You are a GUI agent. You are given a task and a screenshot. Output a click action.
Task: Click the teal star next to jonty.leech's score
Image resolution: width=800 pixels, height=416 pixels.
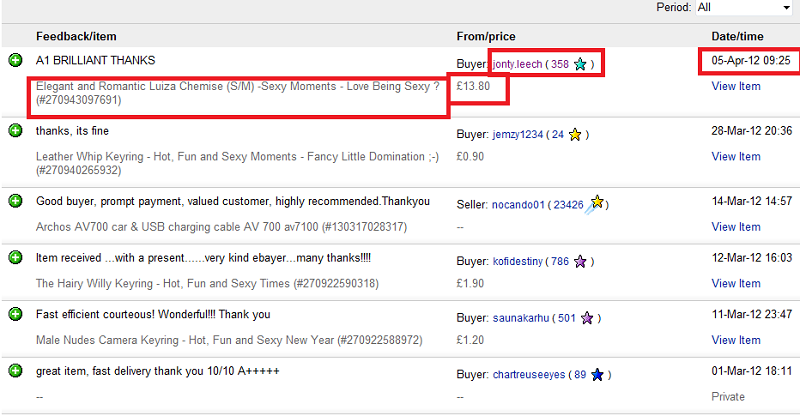pyautogui.click(x=580, y=64)
